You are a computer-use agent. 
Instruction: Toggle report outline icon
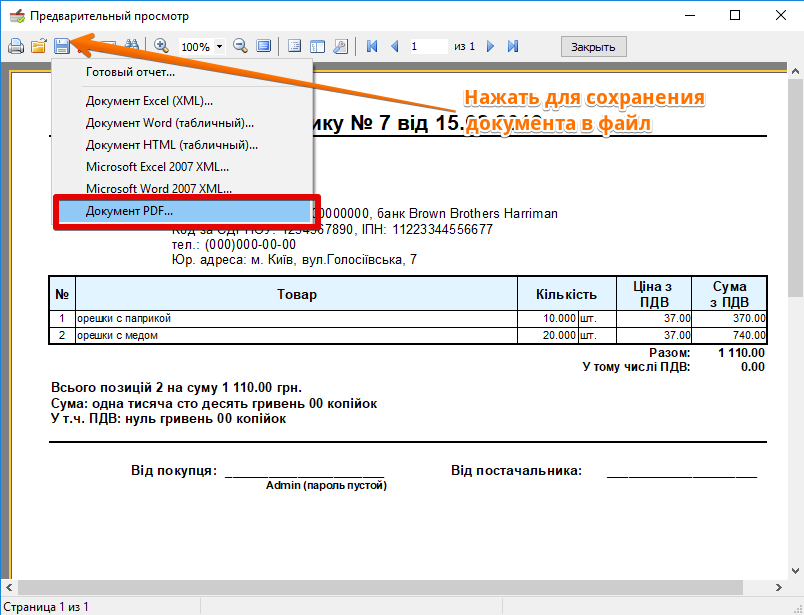pyautogui.click(x=294, y=46)
